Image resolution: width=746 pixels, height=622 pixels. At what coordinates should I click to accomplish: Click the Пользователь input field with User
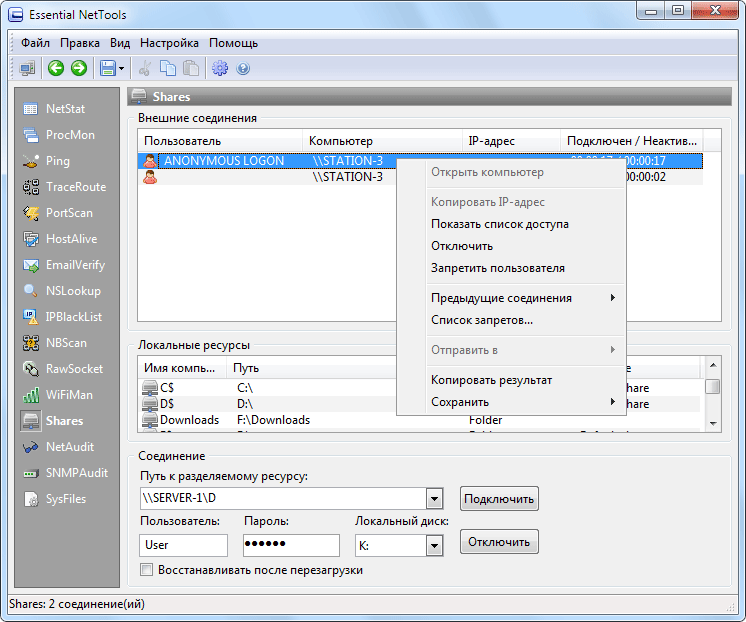click(184, 545)
